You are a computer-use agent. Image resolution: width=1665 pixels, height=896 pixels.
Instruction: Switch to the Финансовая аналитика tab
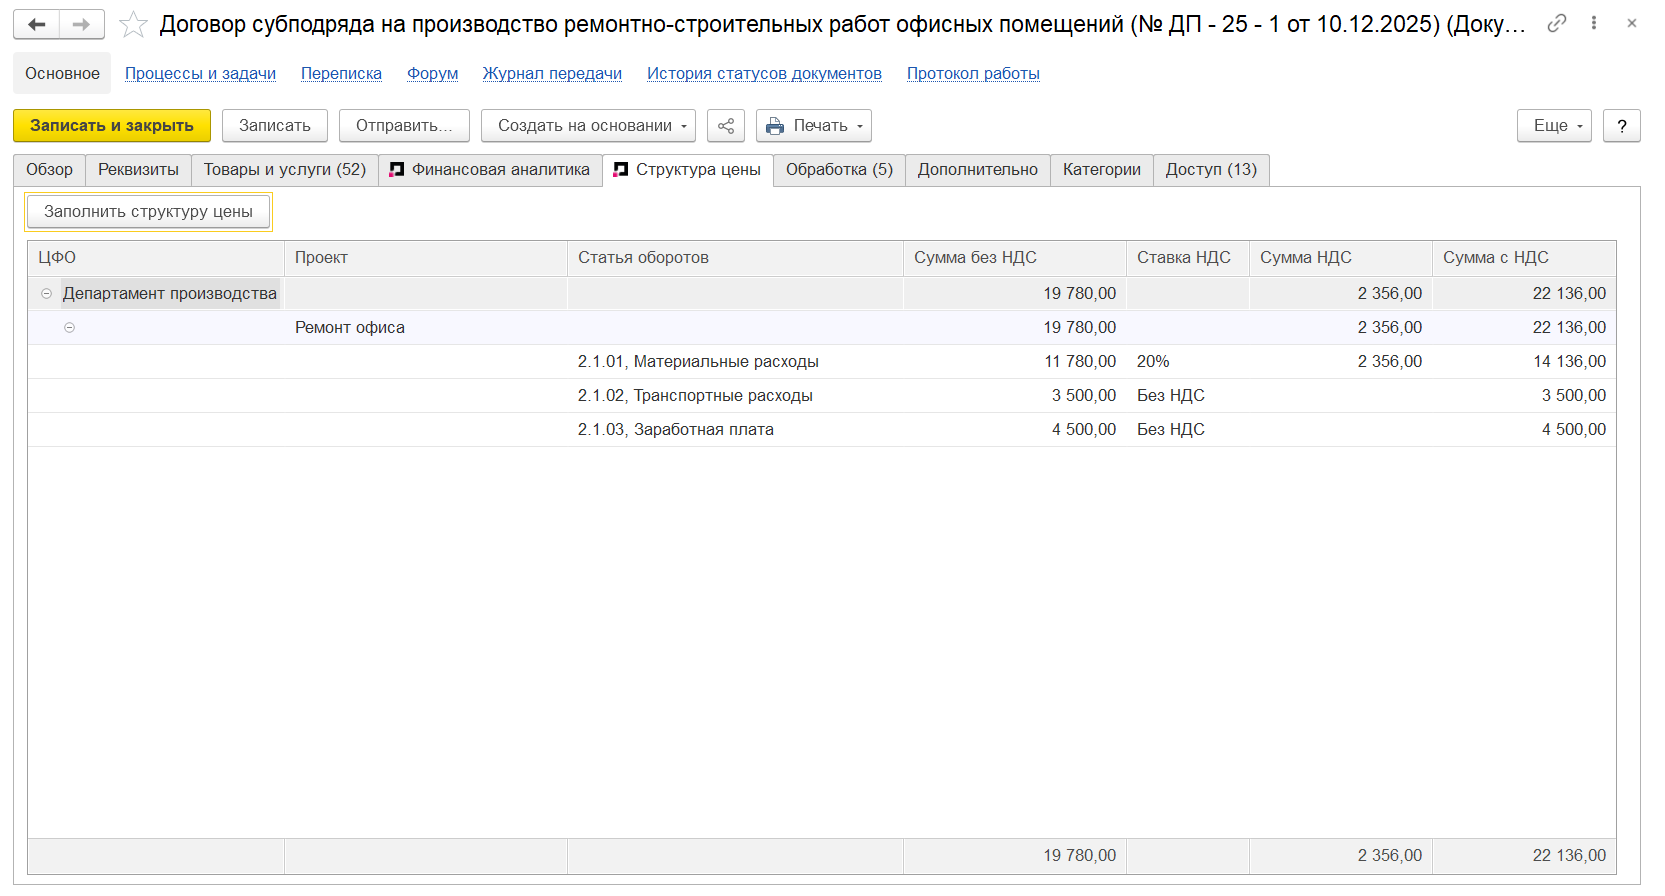(x=490, y=170)
